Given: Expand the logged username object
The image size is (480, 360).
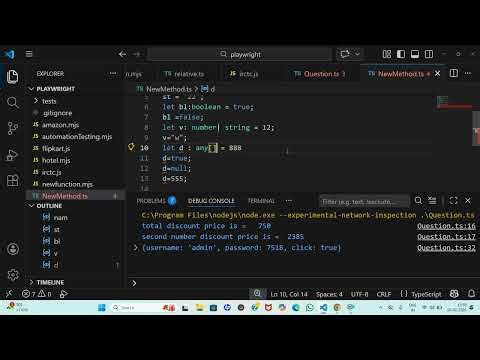Looking at the screenshot, I should click(135, 248).
